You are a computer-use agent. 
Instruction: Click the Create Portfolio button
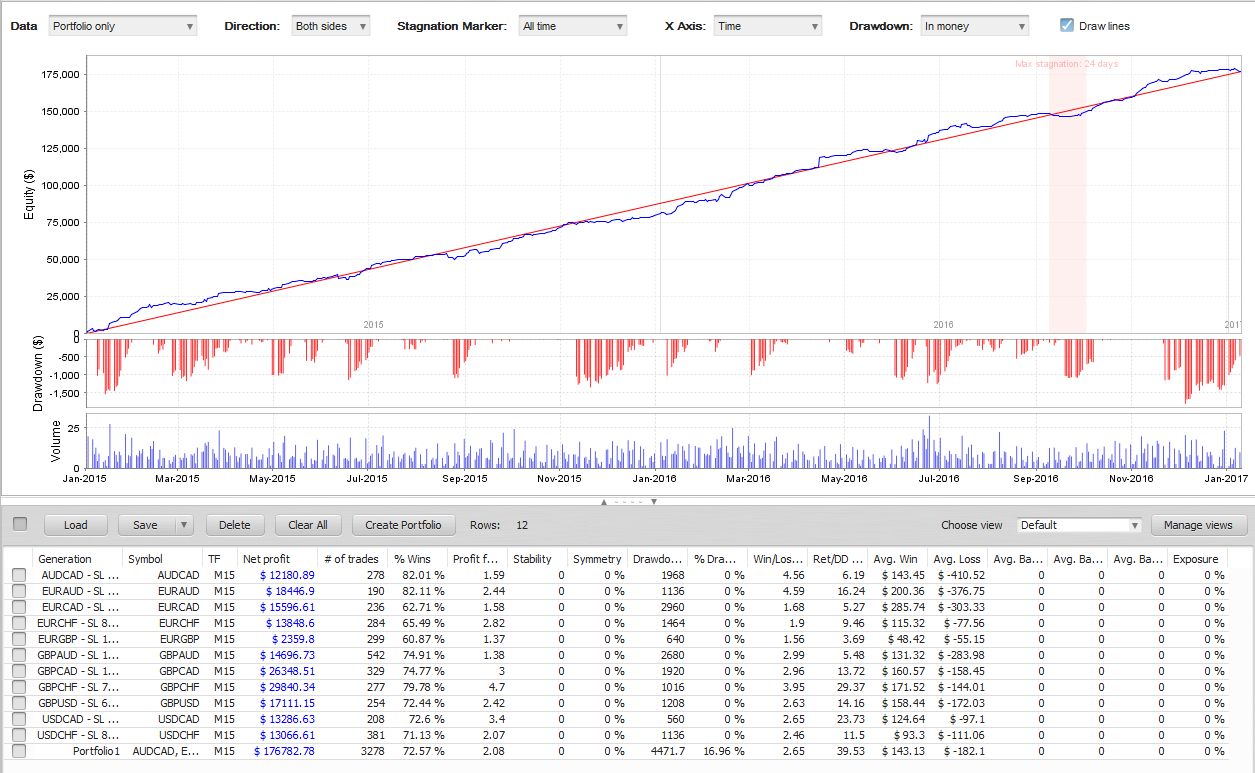pos(404,525)
